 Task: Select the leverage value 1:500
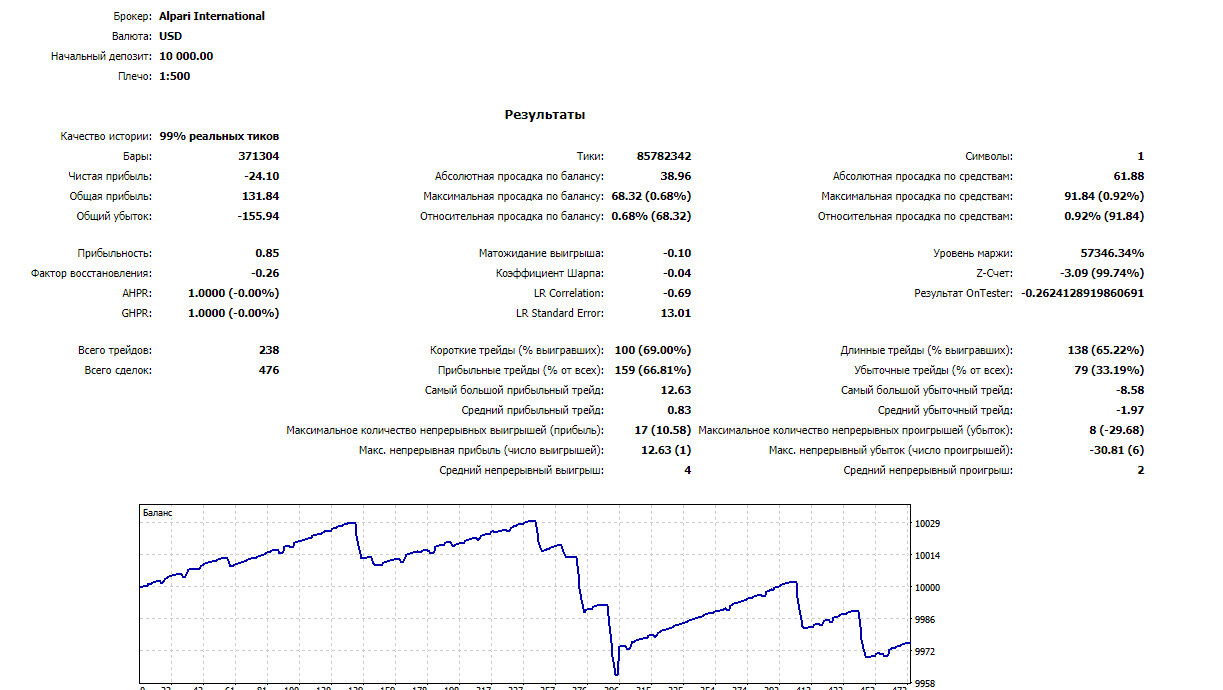coord(175,76)
